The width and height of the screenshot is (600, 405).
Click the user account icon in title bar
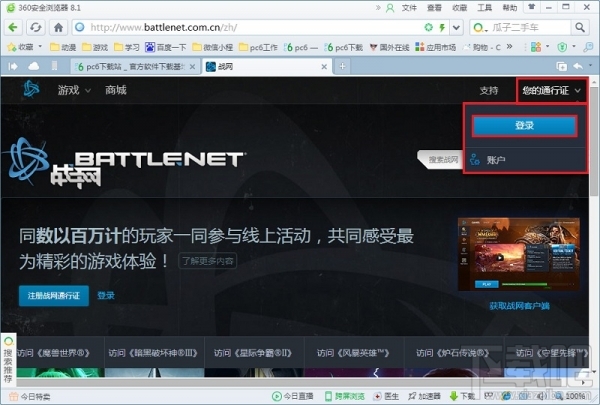click(x=390, y=8)
